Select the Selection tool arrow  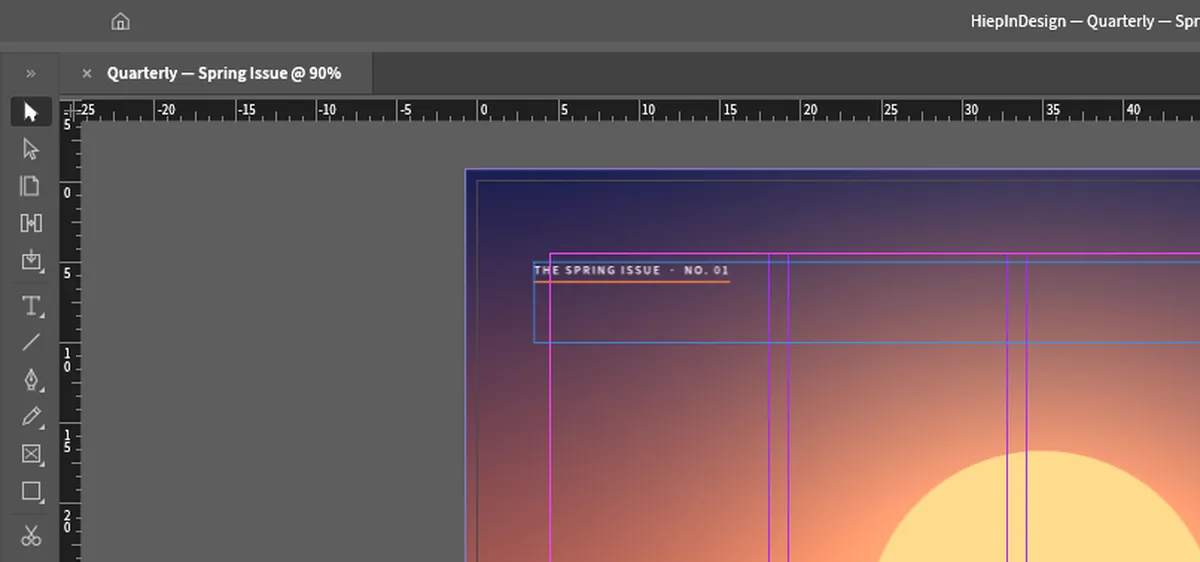point(31,111)
